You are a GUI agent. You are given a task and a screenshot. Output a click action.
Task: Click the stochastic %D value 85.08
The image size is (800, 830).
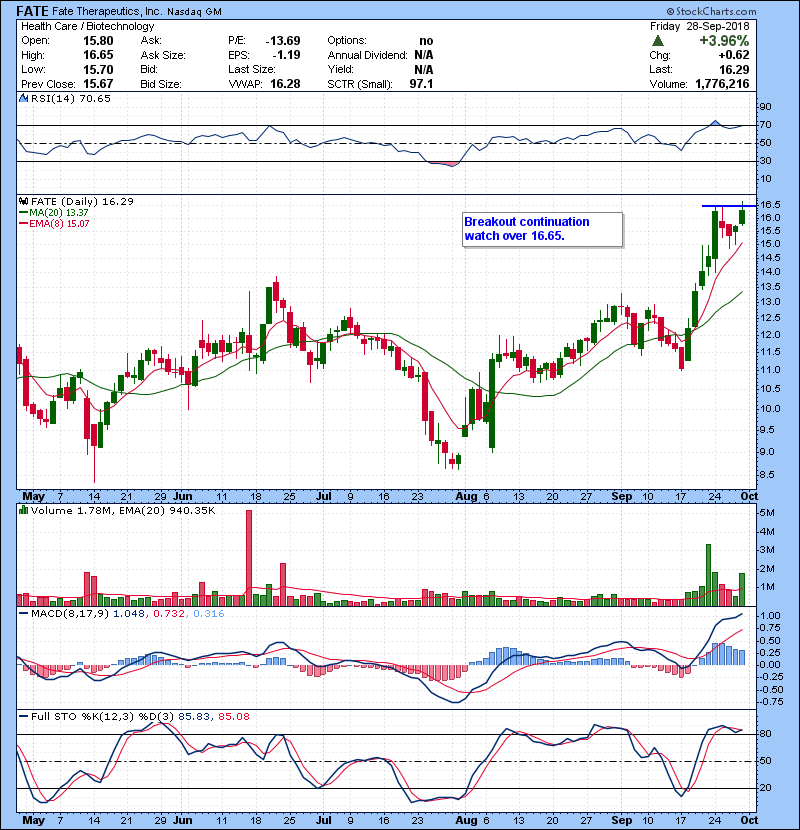pyautogui.click(x=233, y=716)
